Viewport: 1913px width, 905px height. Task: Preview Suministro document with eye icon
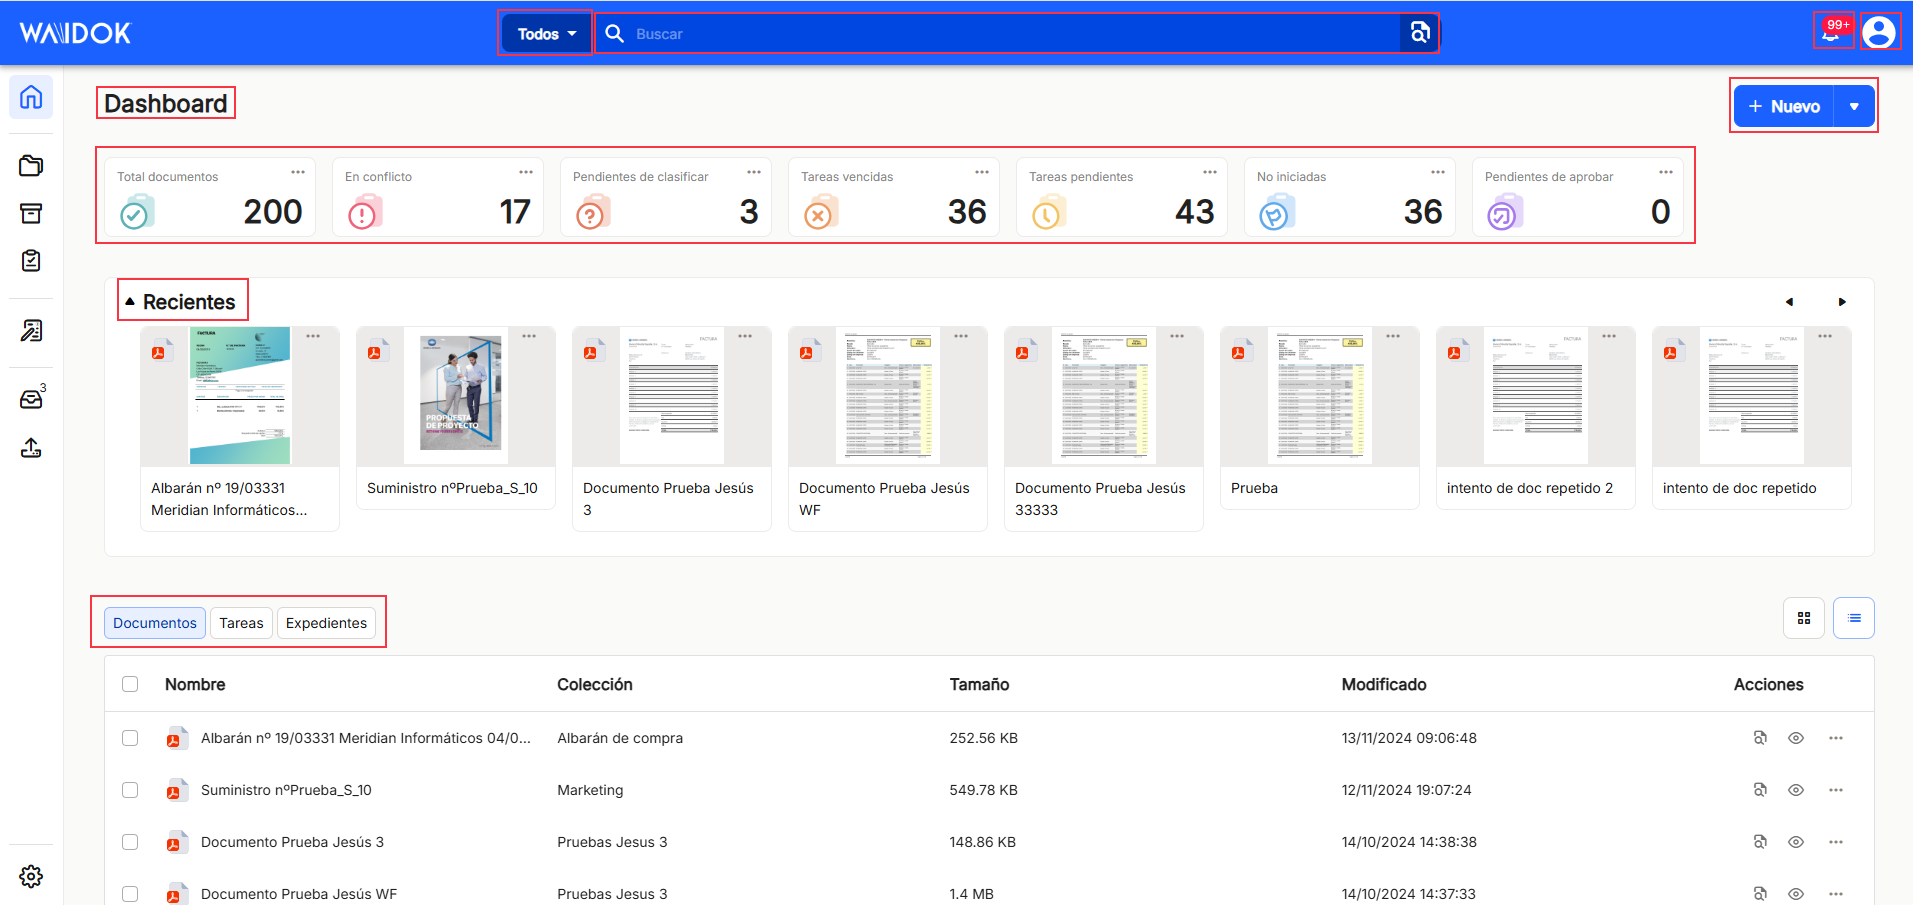point(1796,790)
